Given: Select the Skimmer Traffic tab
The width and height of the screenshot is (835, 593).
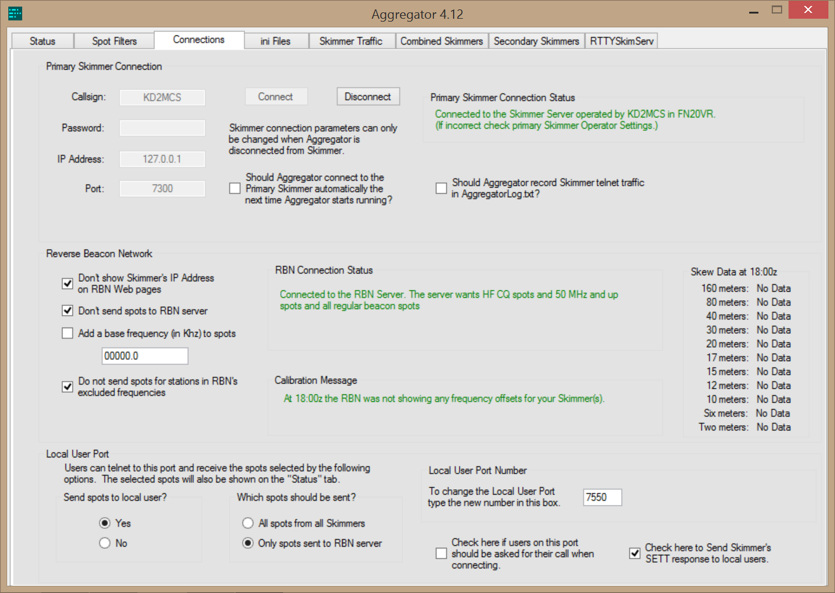Looking at the screenshot, I should [x=350, y=41].
